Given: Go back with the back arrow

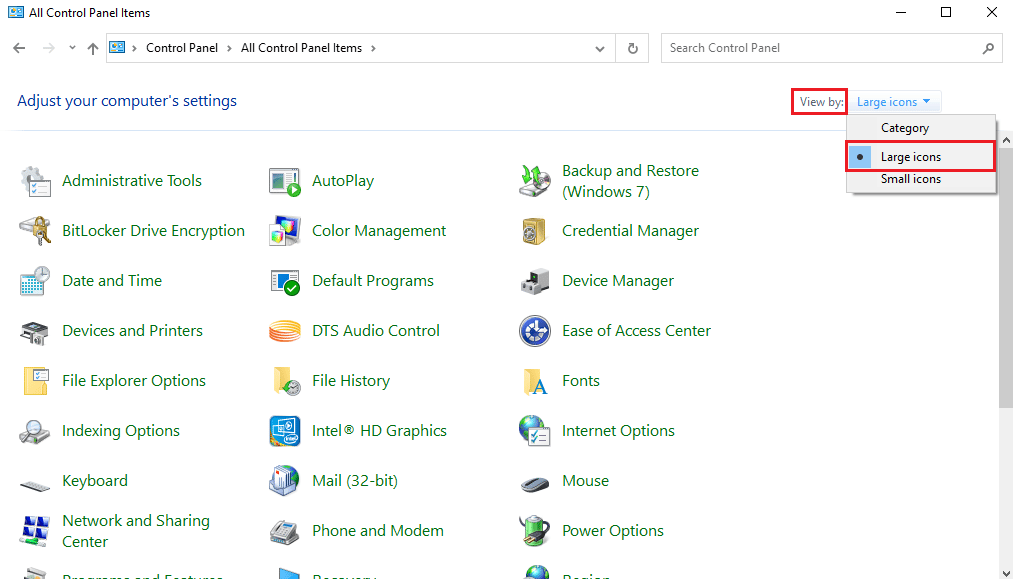Looking at the screenshot, I should click(x=19, y=48).
